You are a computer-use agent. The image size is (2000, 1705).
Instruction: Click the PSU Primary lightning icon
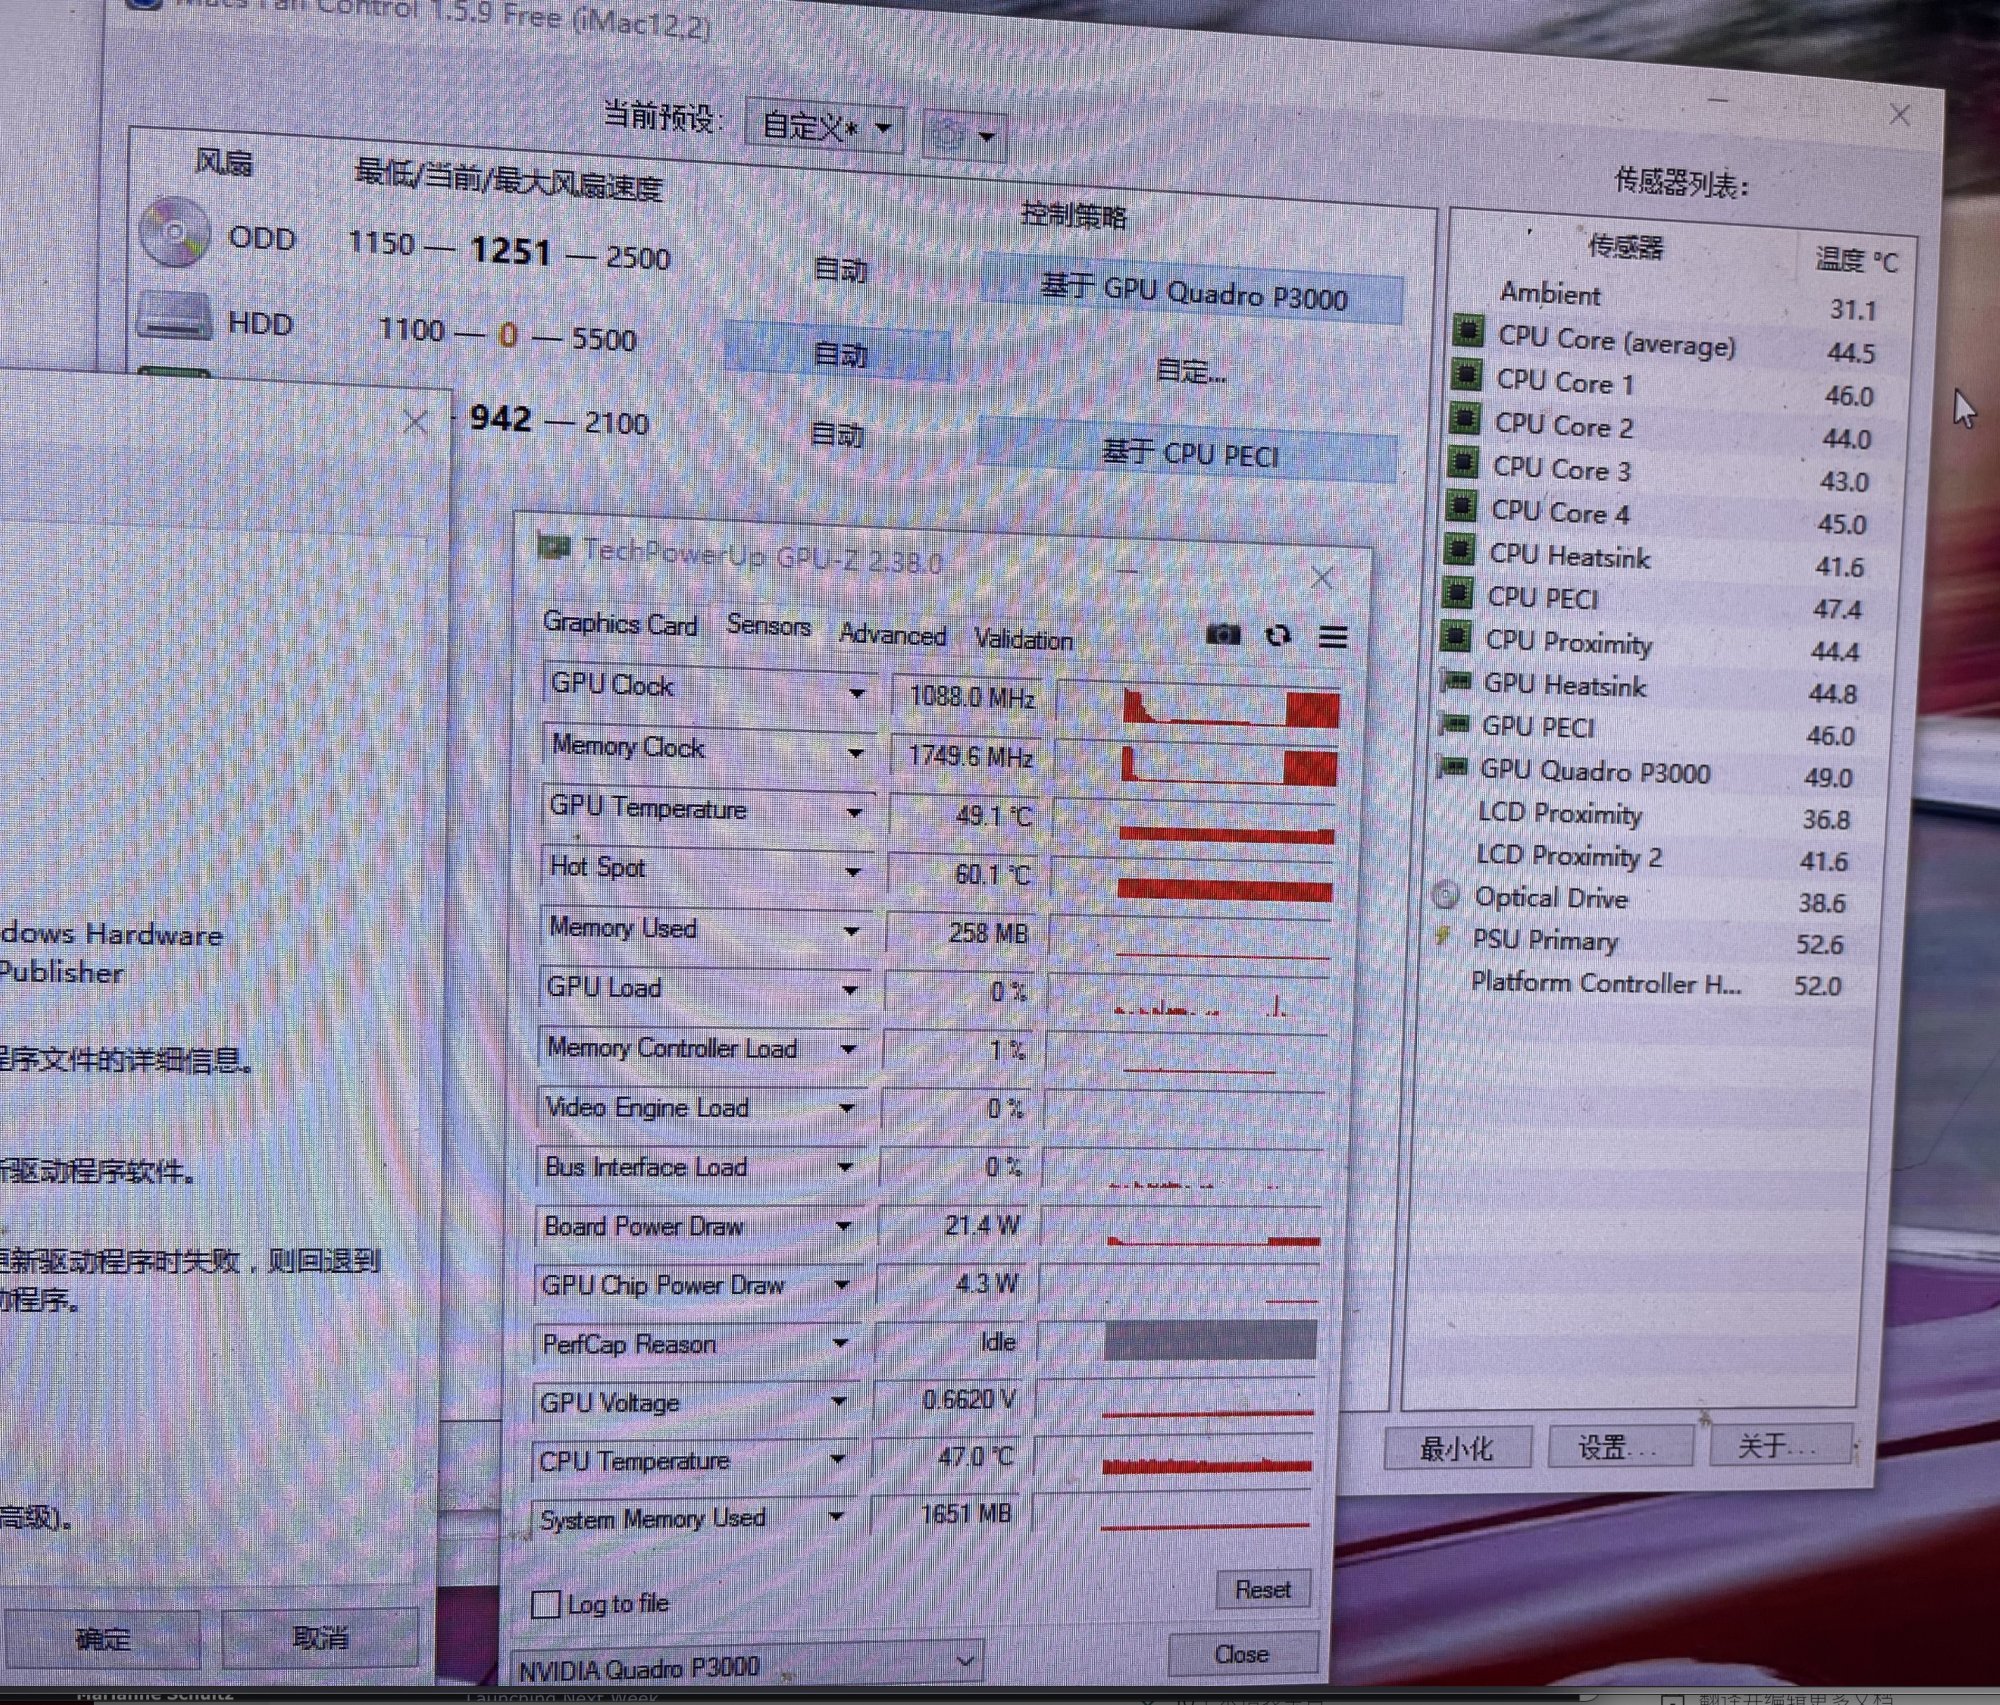click(1442, 936)
